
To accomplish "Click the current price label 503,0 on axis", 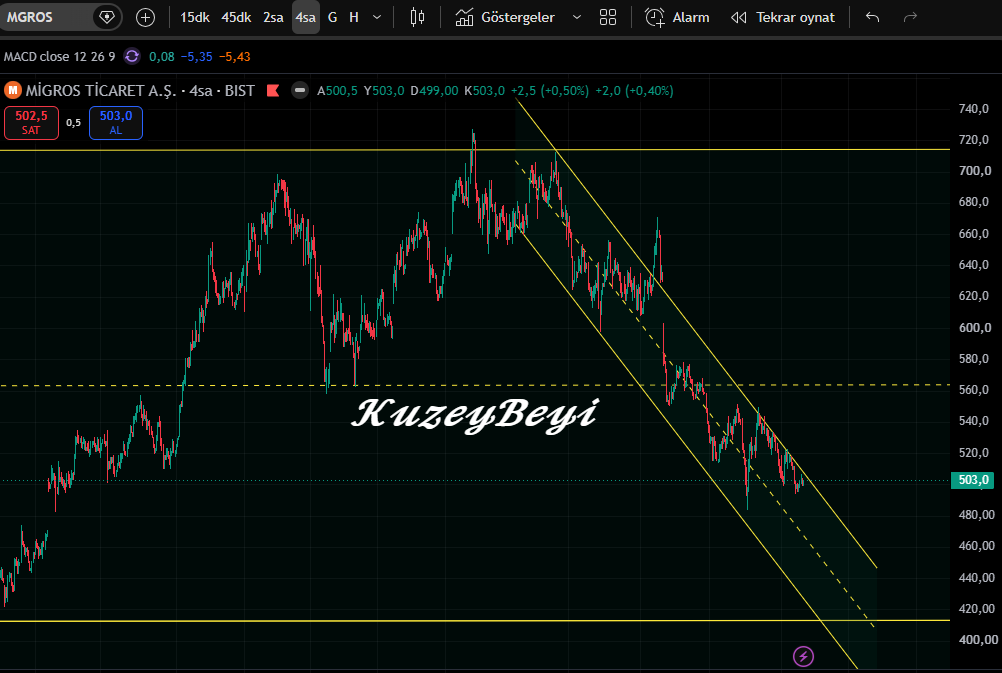I will click(x=973, y=480).
